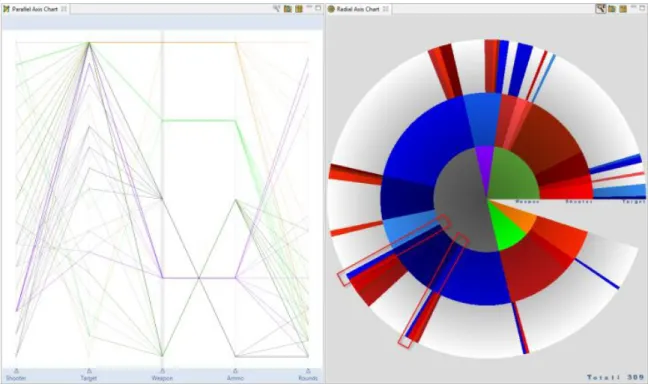Viewport: 648px width, 384px height.
Task: Close the Radial Axis Chart tab
Action: pyautogui.click(x=386, y=9)
